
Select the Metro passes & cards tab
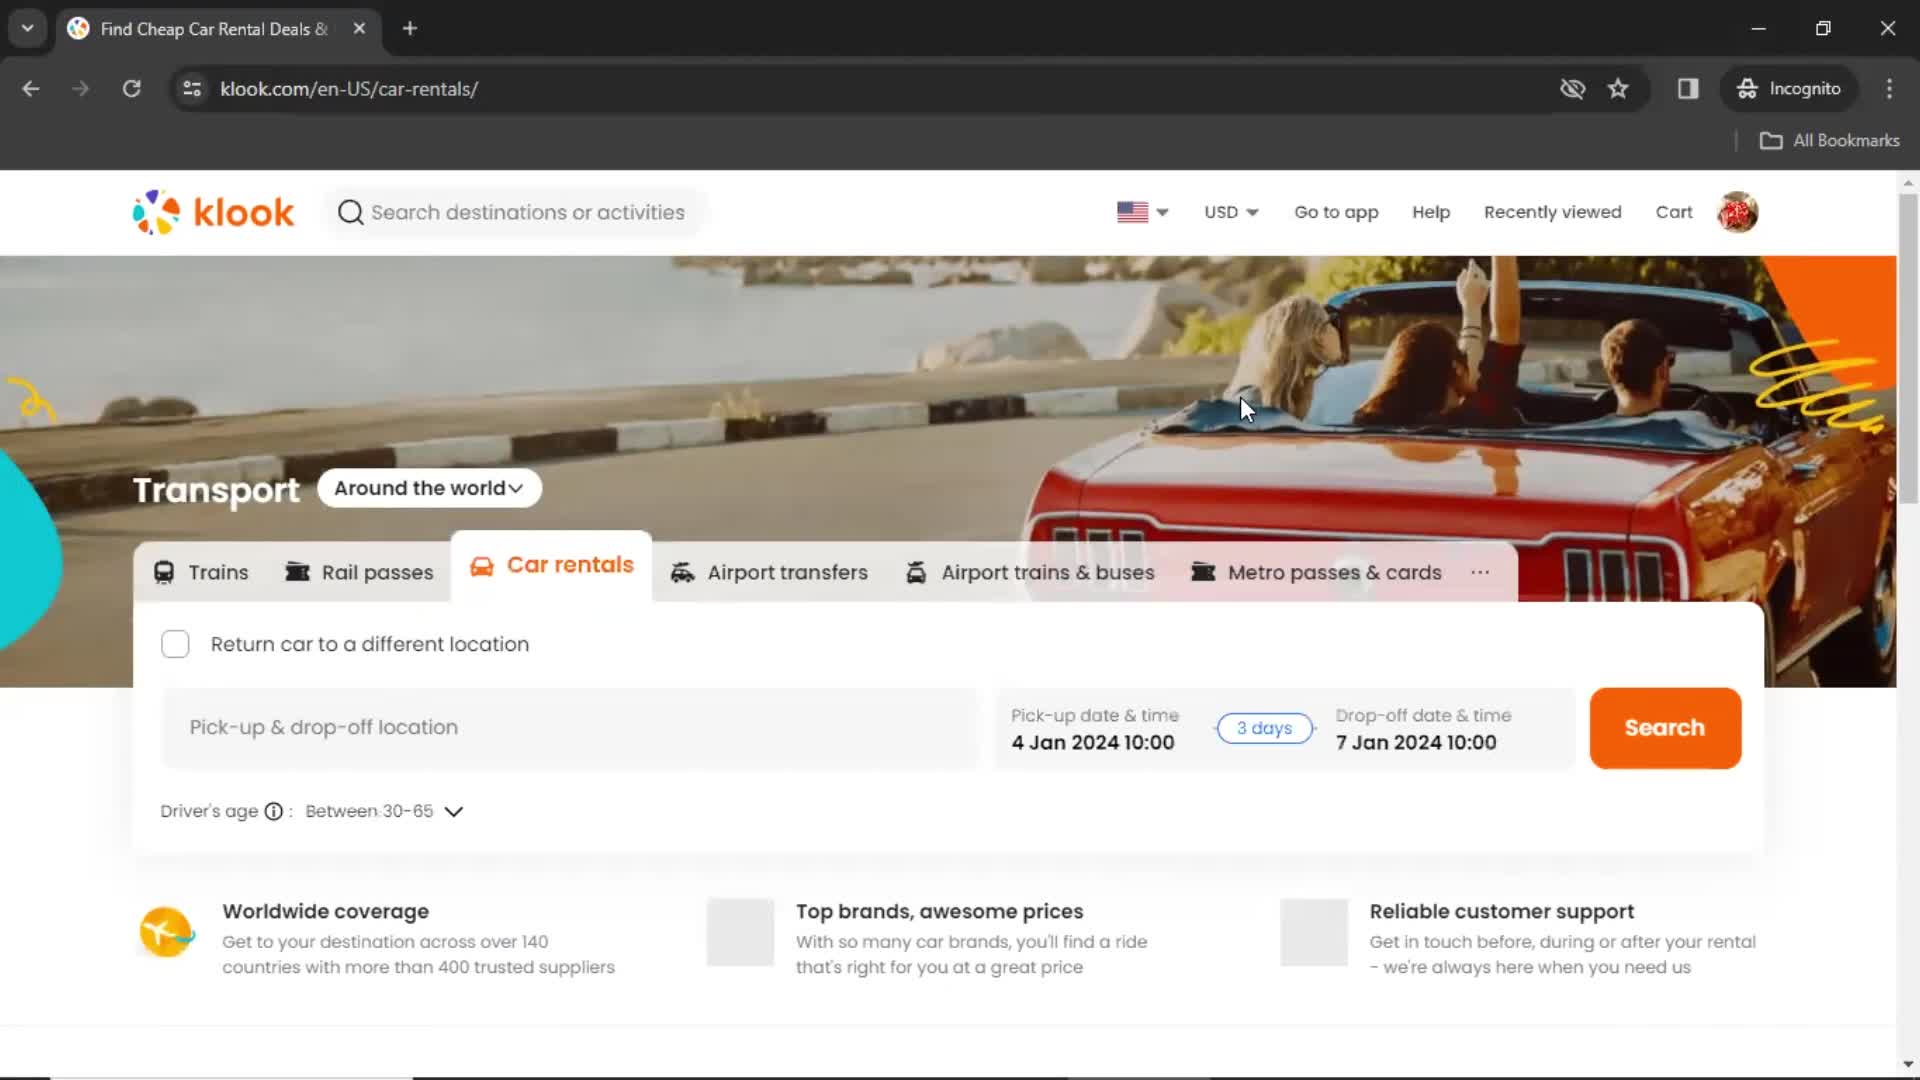click(x=1333, y=571)
